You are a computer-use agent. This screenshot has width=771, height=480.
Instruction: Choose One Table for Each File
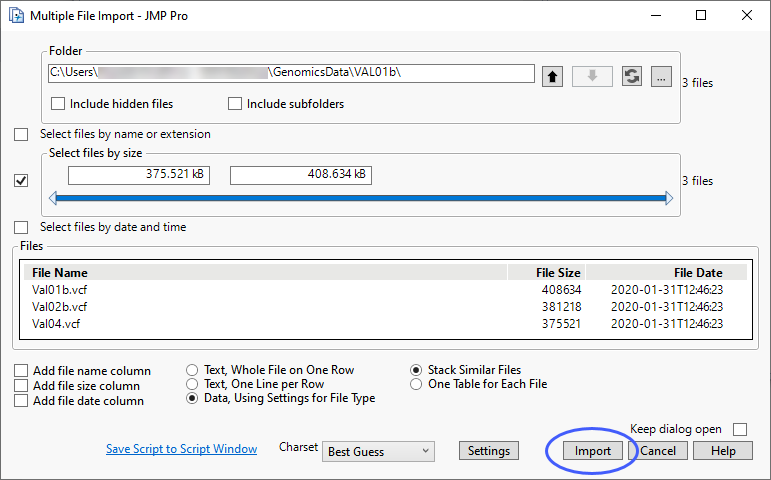tap(417, 384)
